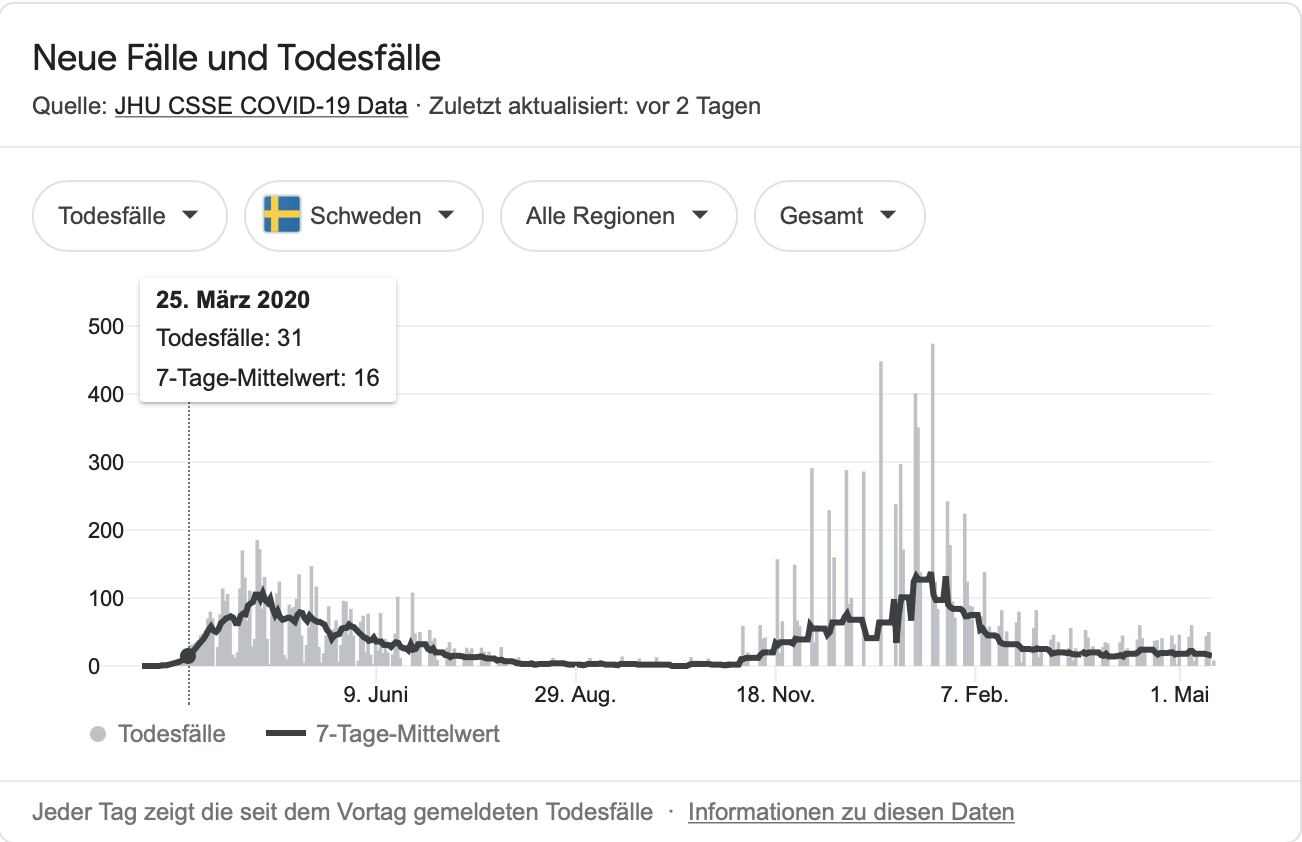Image resolution: width=1302 pixels, height=842 pixels.
Task: Click the Swedish flag icon
Action: 282,215
